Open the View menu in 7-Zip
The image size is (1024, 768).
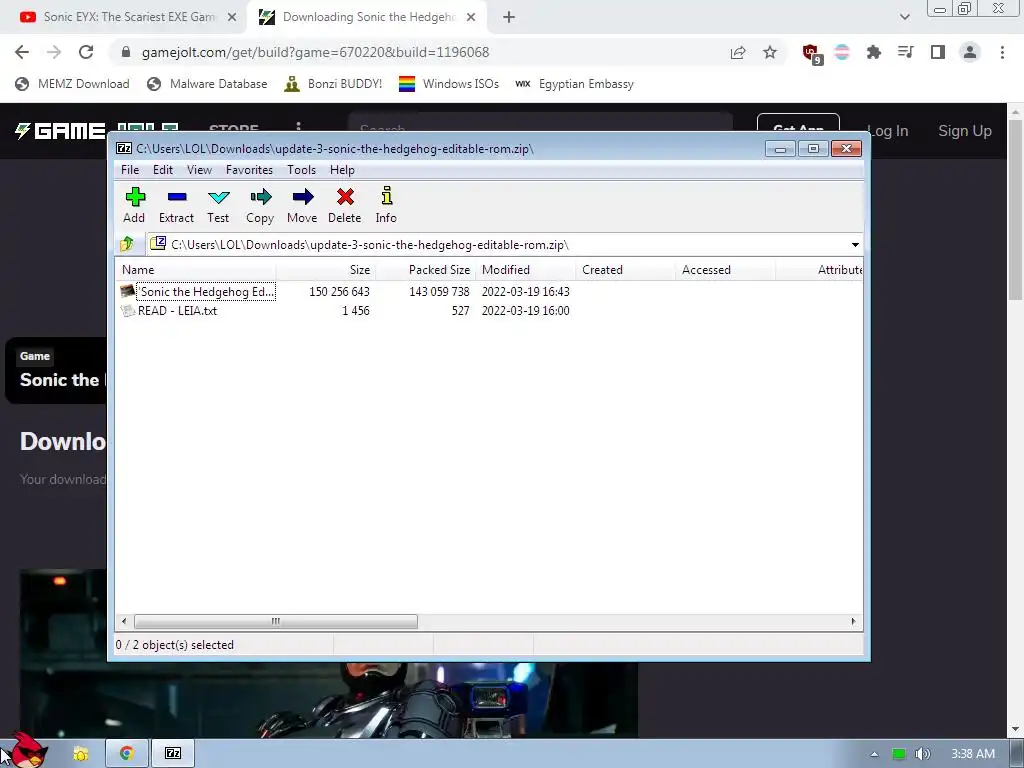click(199, 170)
